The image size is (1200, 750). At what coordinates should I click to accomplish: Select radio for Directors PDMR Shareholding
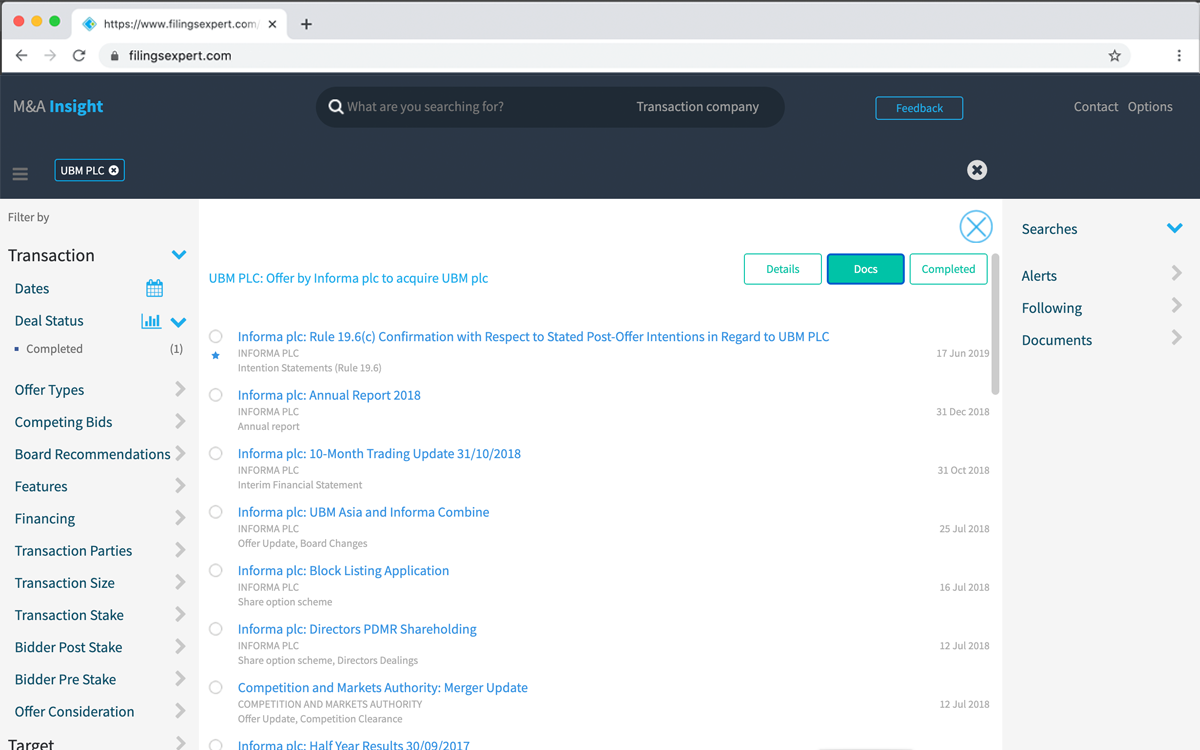pyautogui.click(x=216, y=629)
